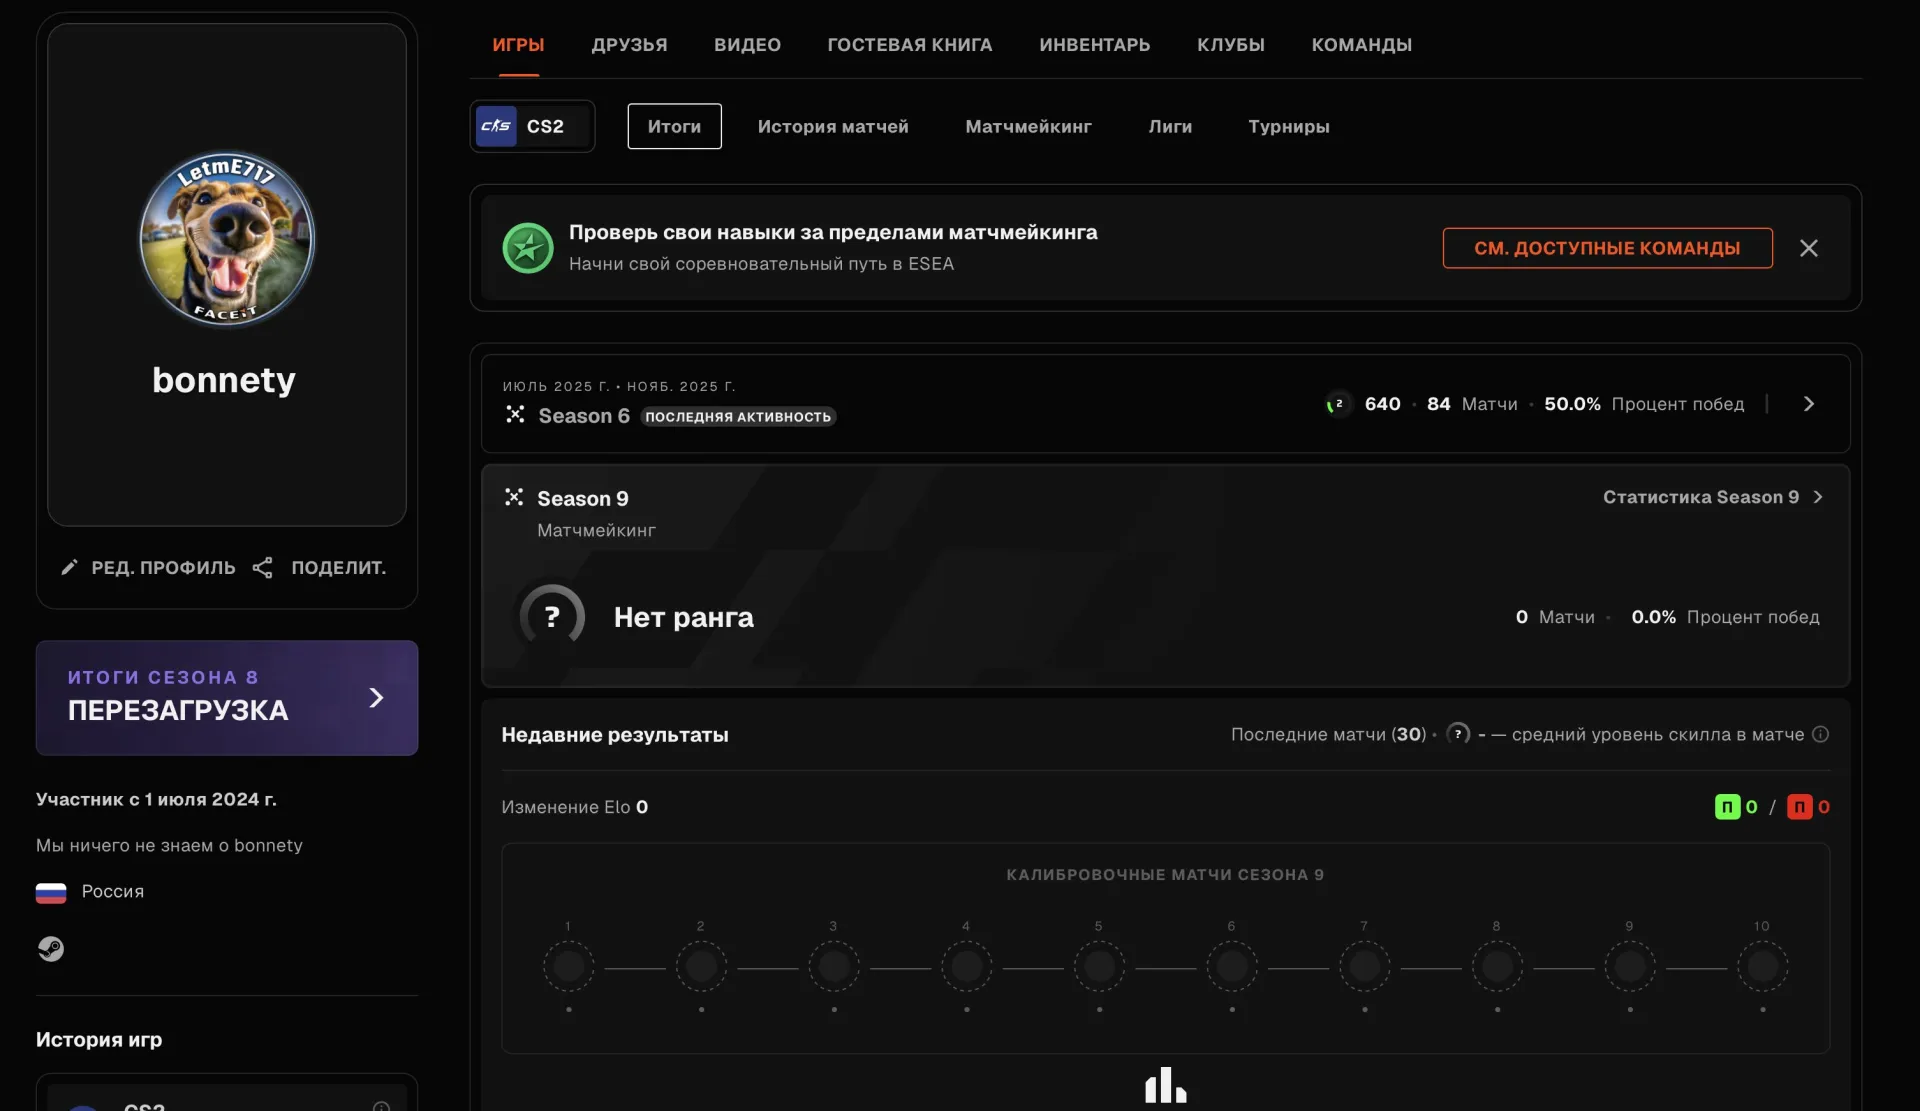This screenshot has height=1111, width=1920.
Task: Click the Season 6 crossed-swords icon
Action: (x=515, y=414)
